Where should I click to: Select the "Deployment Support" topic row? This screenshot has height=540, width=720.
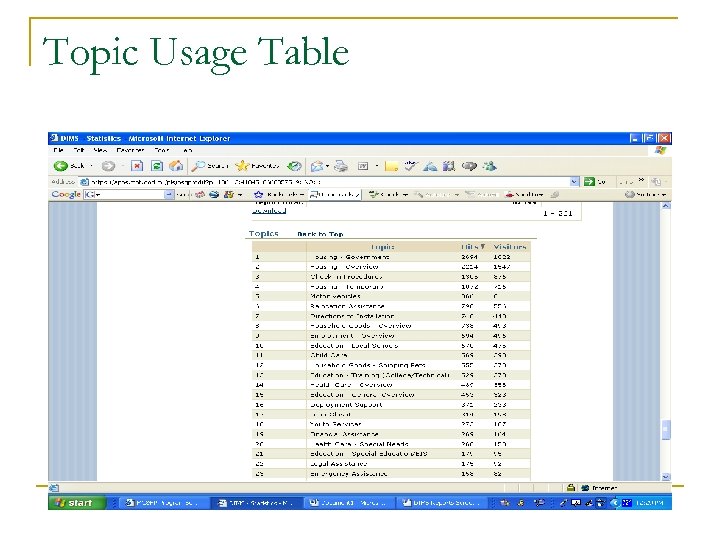click(x=391, y=405)
